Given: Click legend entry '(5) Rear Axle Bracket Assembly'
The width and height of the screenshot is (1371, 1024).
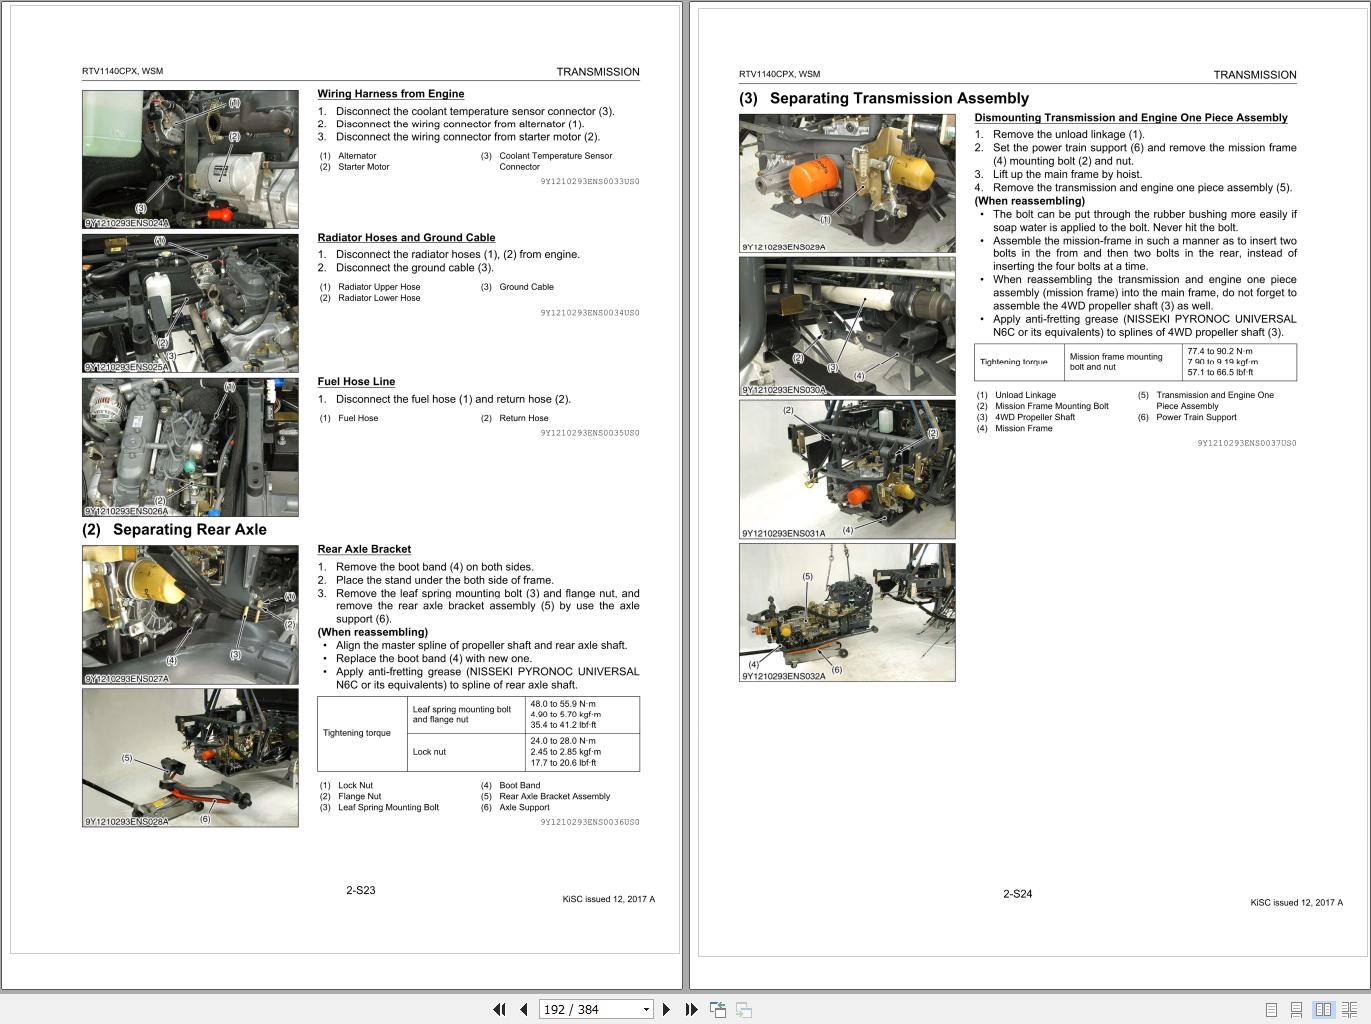Looking at the screenshot, I should [545, 797].
